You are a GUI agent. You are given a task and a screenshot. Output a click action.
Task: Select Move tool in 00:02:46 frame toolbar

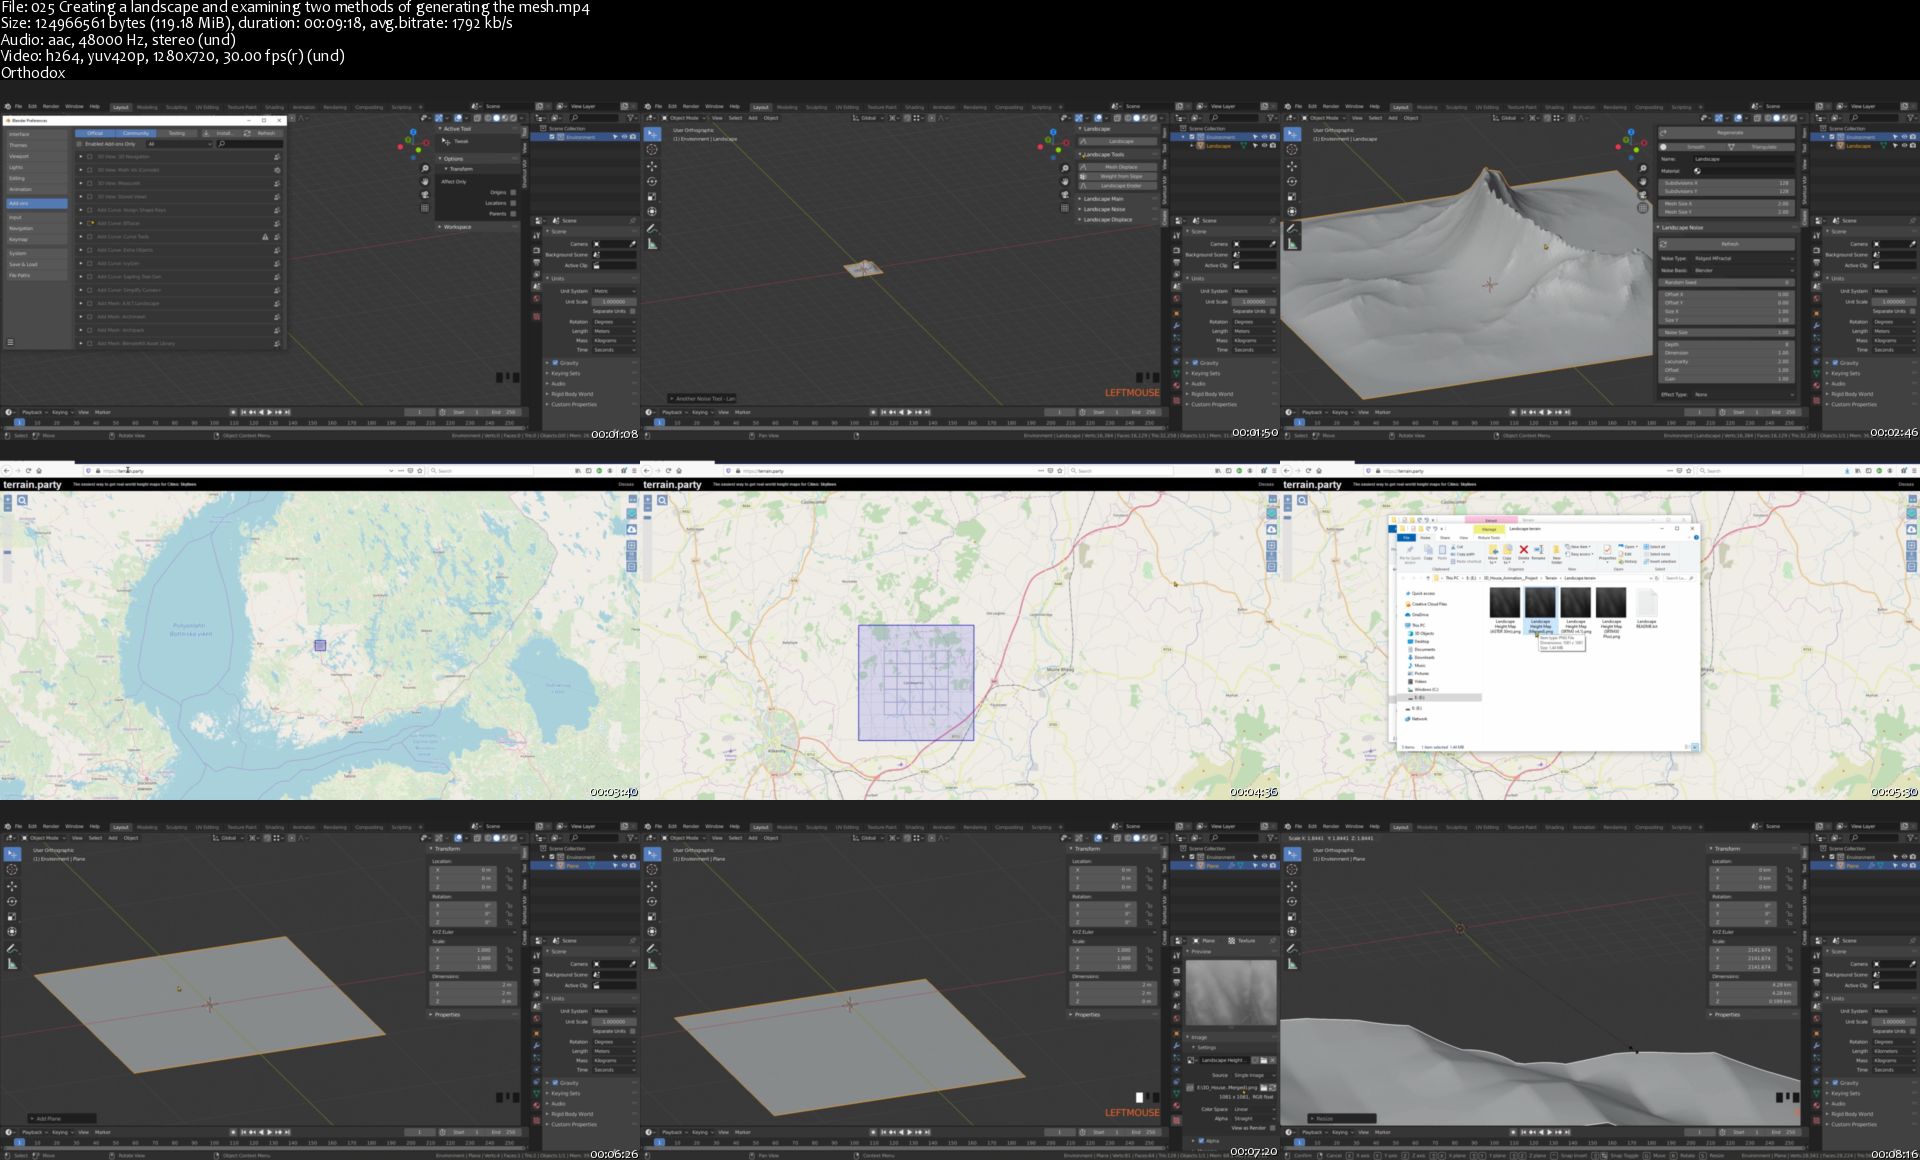click(1292, 166)
